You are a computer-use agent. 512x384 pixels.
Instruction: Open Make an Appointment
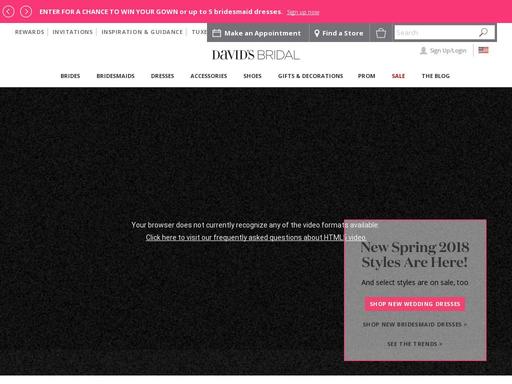(258, 33)
